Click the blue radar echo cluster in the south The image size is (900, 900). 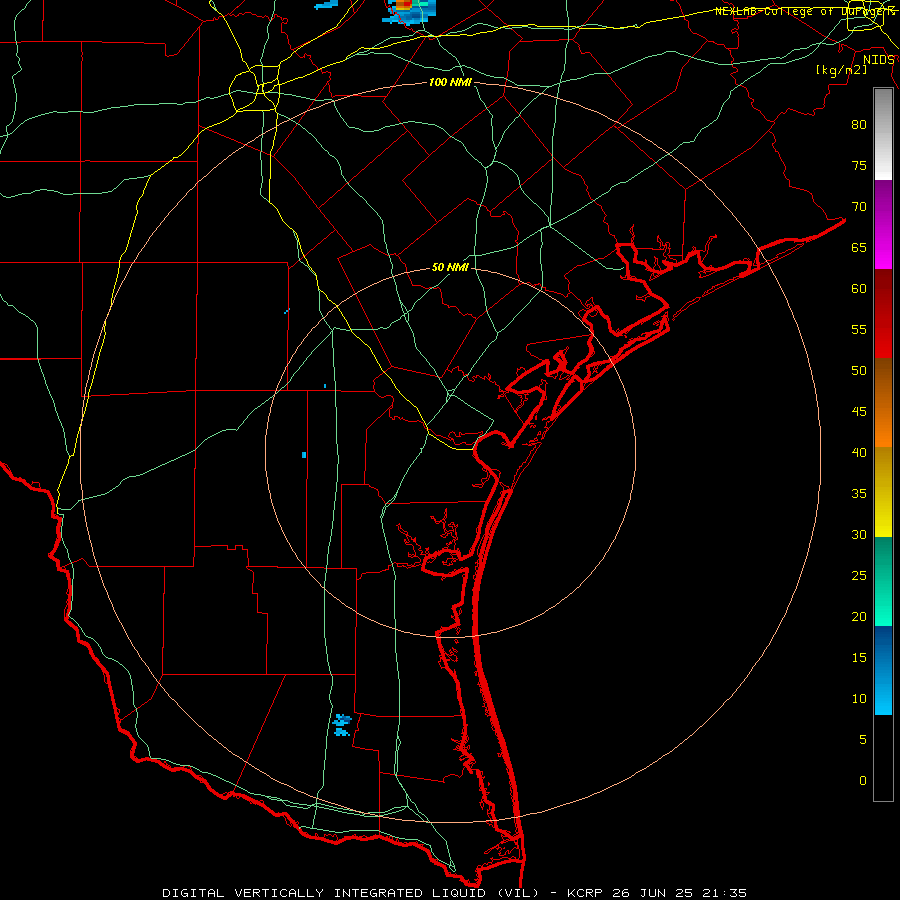coord(342,725)
